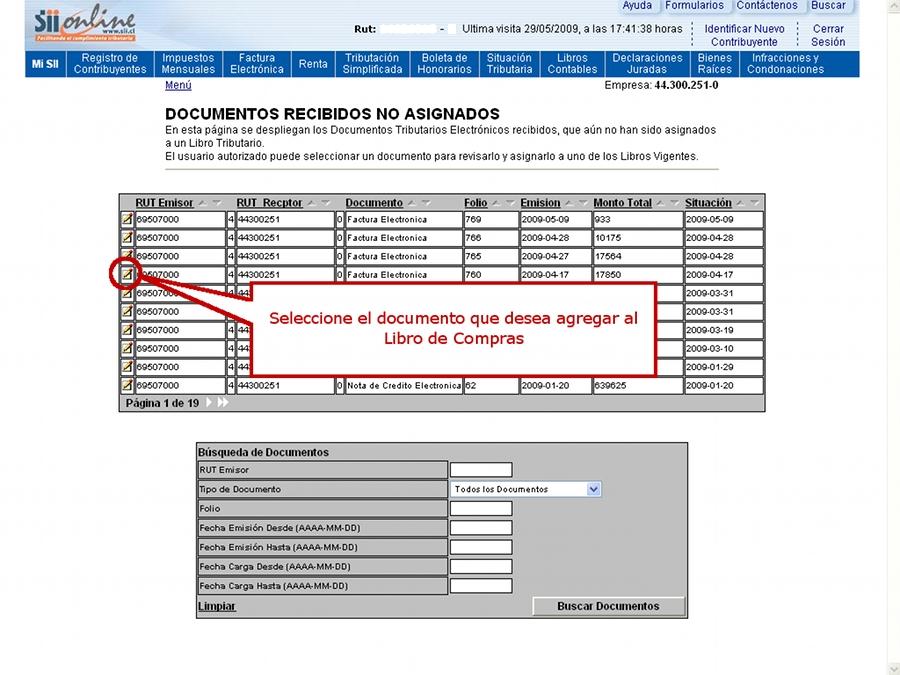This screenshot has height=675, width=900.
Task: Focus the RUT Emisor search field
Action: coord(481,470)
